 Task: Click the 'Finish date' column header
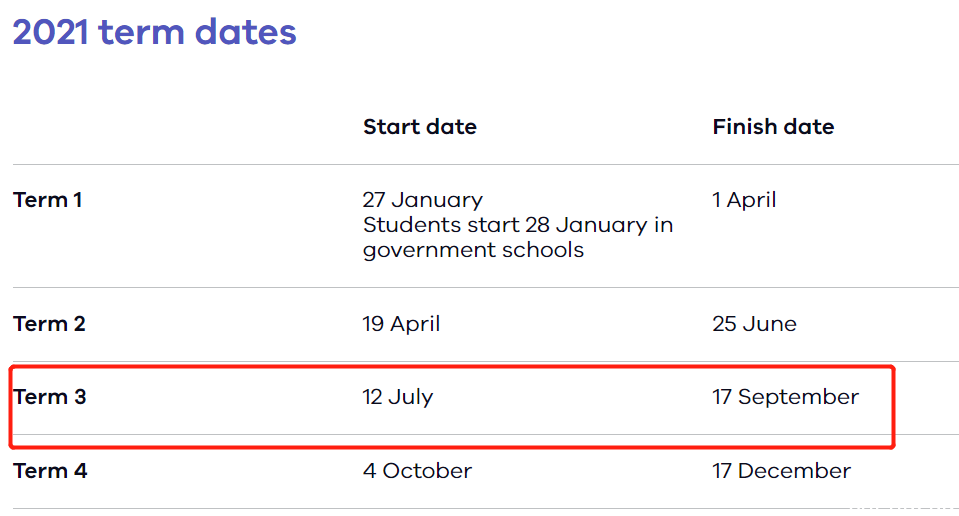coord(772,127)
